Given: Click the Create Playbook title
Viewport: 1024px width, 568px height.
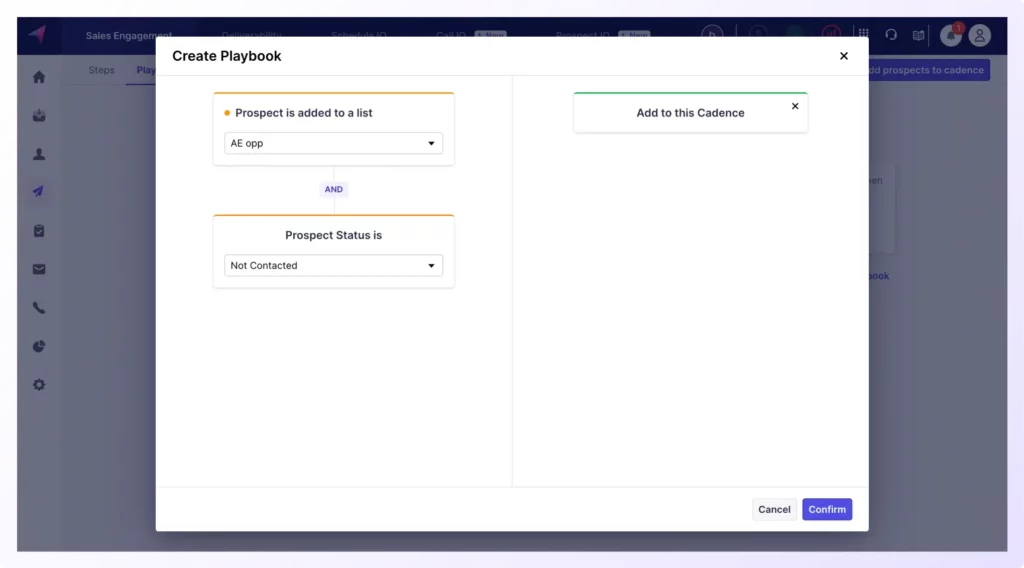Looking at the screenshot, I should (x=227, y=56).
